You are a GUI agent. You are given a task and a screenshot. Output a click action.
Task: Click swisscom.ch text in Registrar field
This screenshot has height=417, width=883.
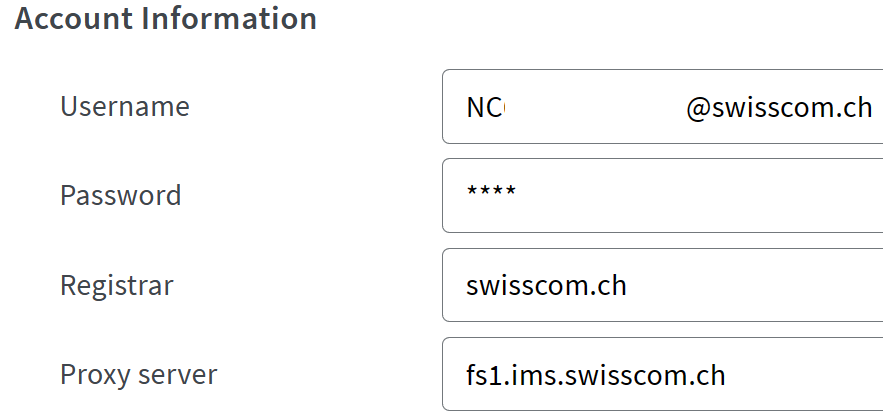pyautogui.click(x=546, y=286)
